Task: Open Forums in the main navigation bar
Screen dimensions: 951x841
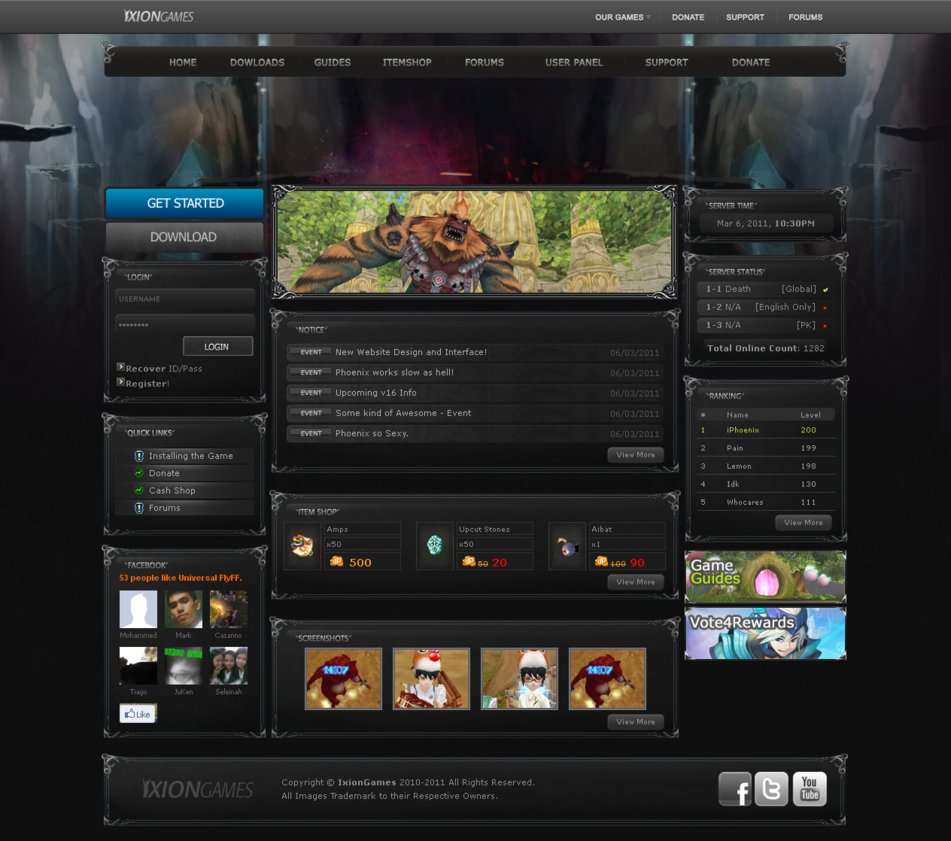Action: tap(484, 62)
